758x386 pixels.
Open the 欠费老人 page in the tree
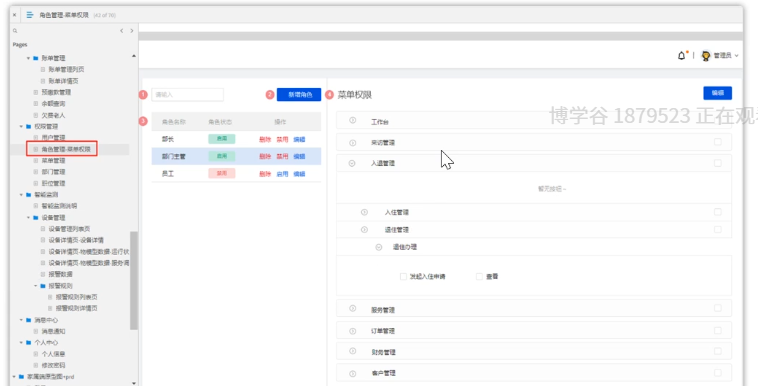(x=53, y=115)
